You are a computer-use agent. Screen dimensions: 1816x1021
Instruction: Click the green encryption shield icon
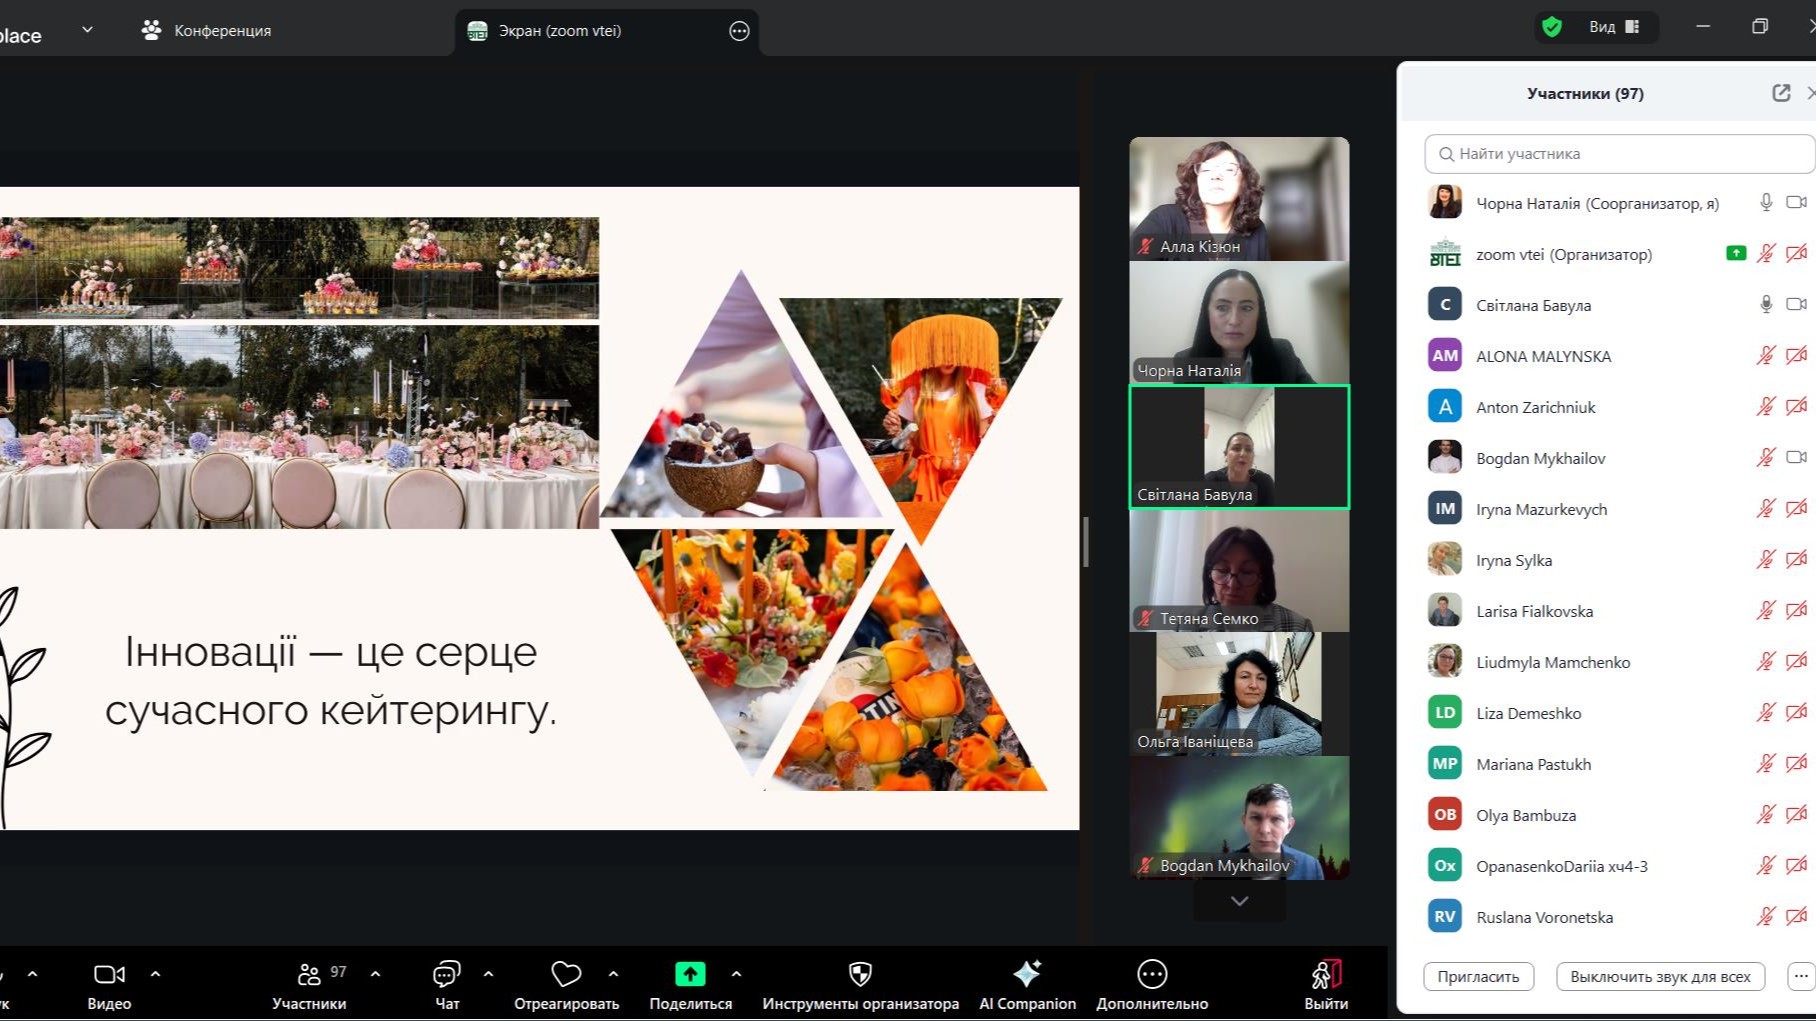1552,27
